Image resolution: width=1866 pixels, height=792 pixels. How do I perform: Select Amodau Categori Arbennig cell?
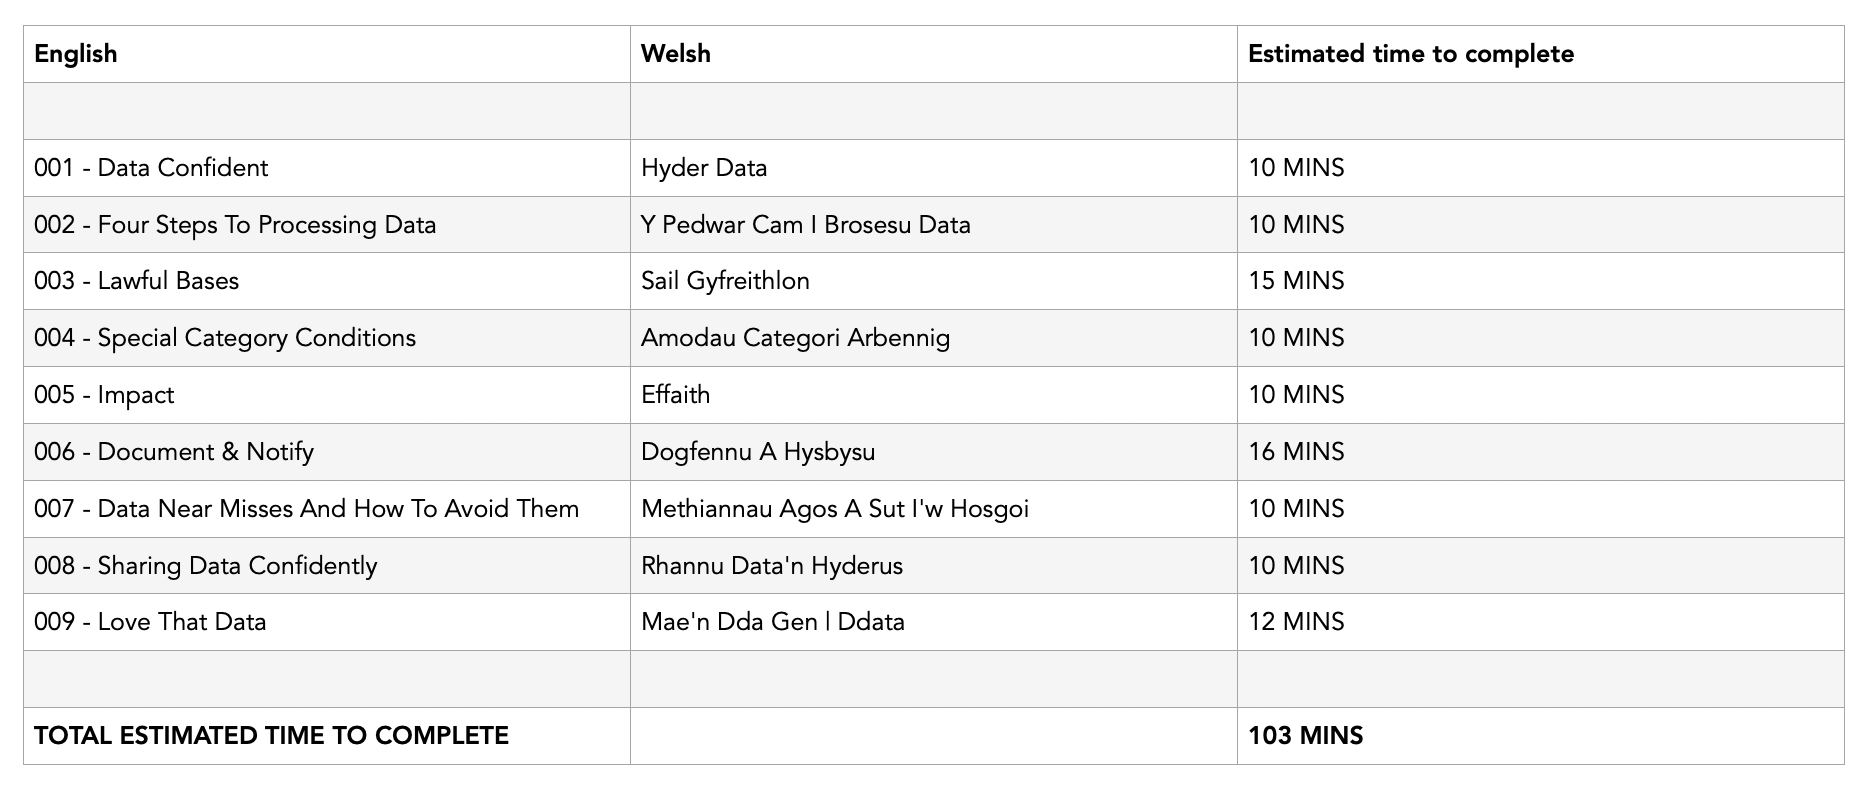[x=934, y=338]
